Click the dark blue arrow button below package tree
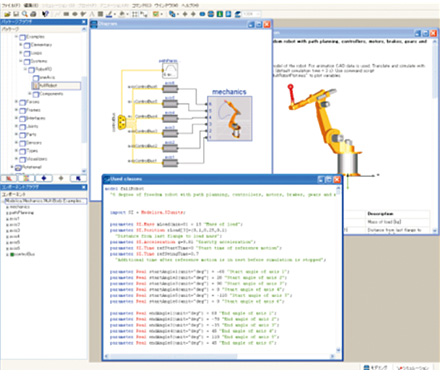 [78, 178]
